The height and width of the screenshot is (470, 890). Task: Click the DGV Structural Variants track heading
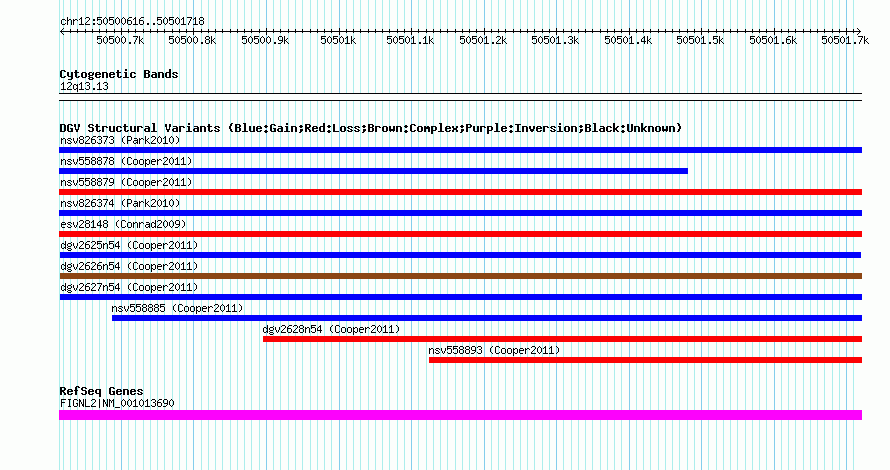pos(371,128)
